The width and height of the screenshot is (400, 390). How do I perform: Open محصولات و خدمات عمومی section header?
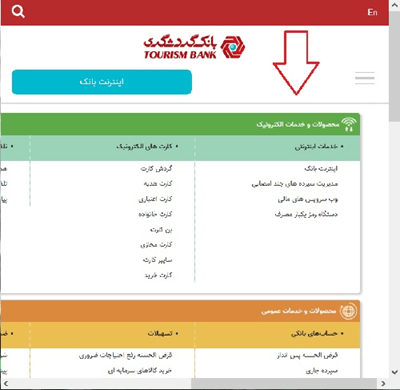(x=299, y=311)
